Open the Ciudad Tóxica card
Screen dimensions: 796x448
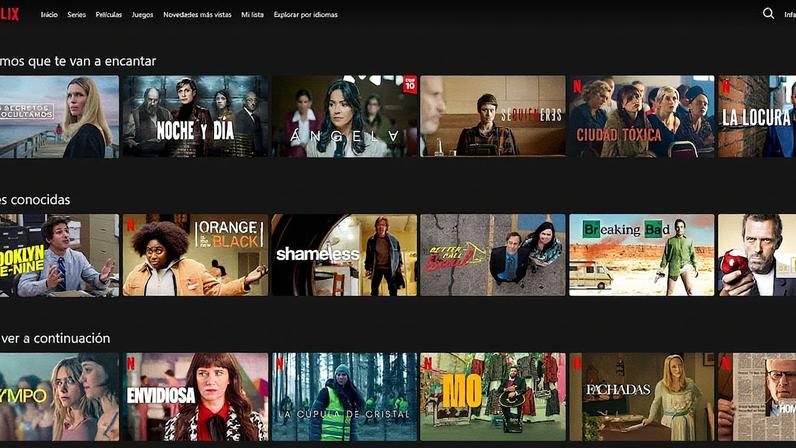click(642, 116)
